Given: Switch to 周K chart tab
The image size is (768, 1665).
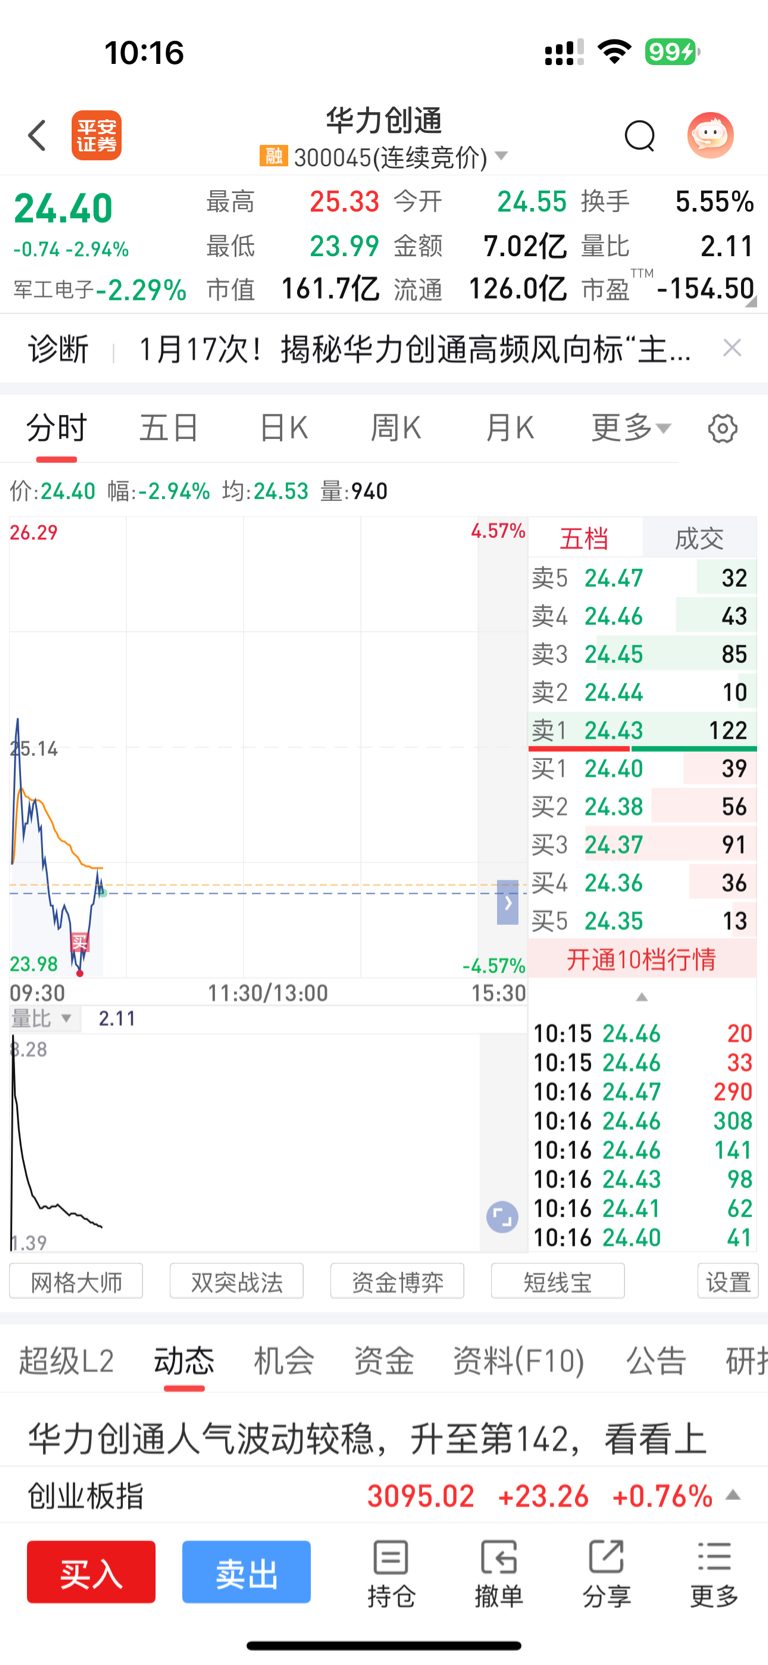Looking at the screenshot, I should (x=396, y=428).
